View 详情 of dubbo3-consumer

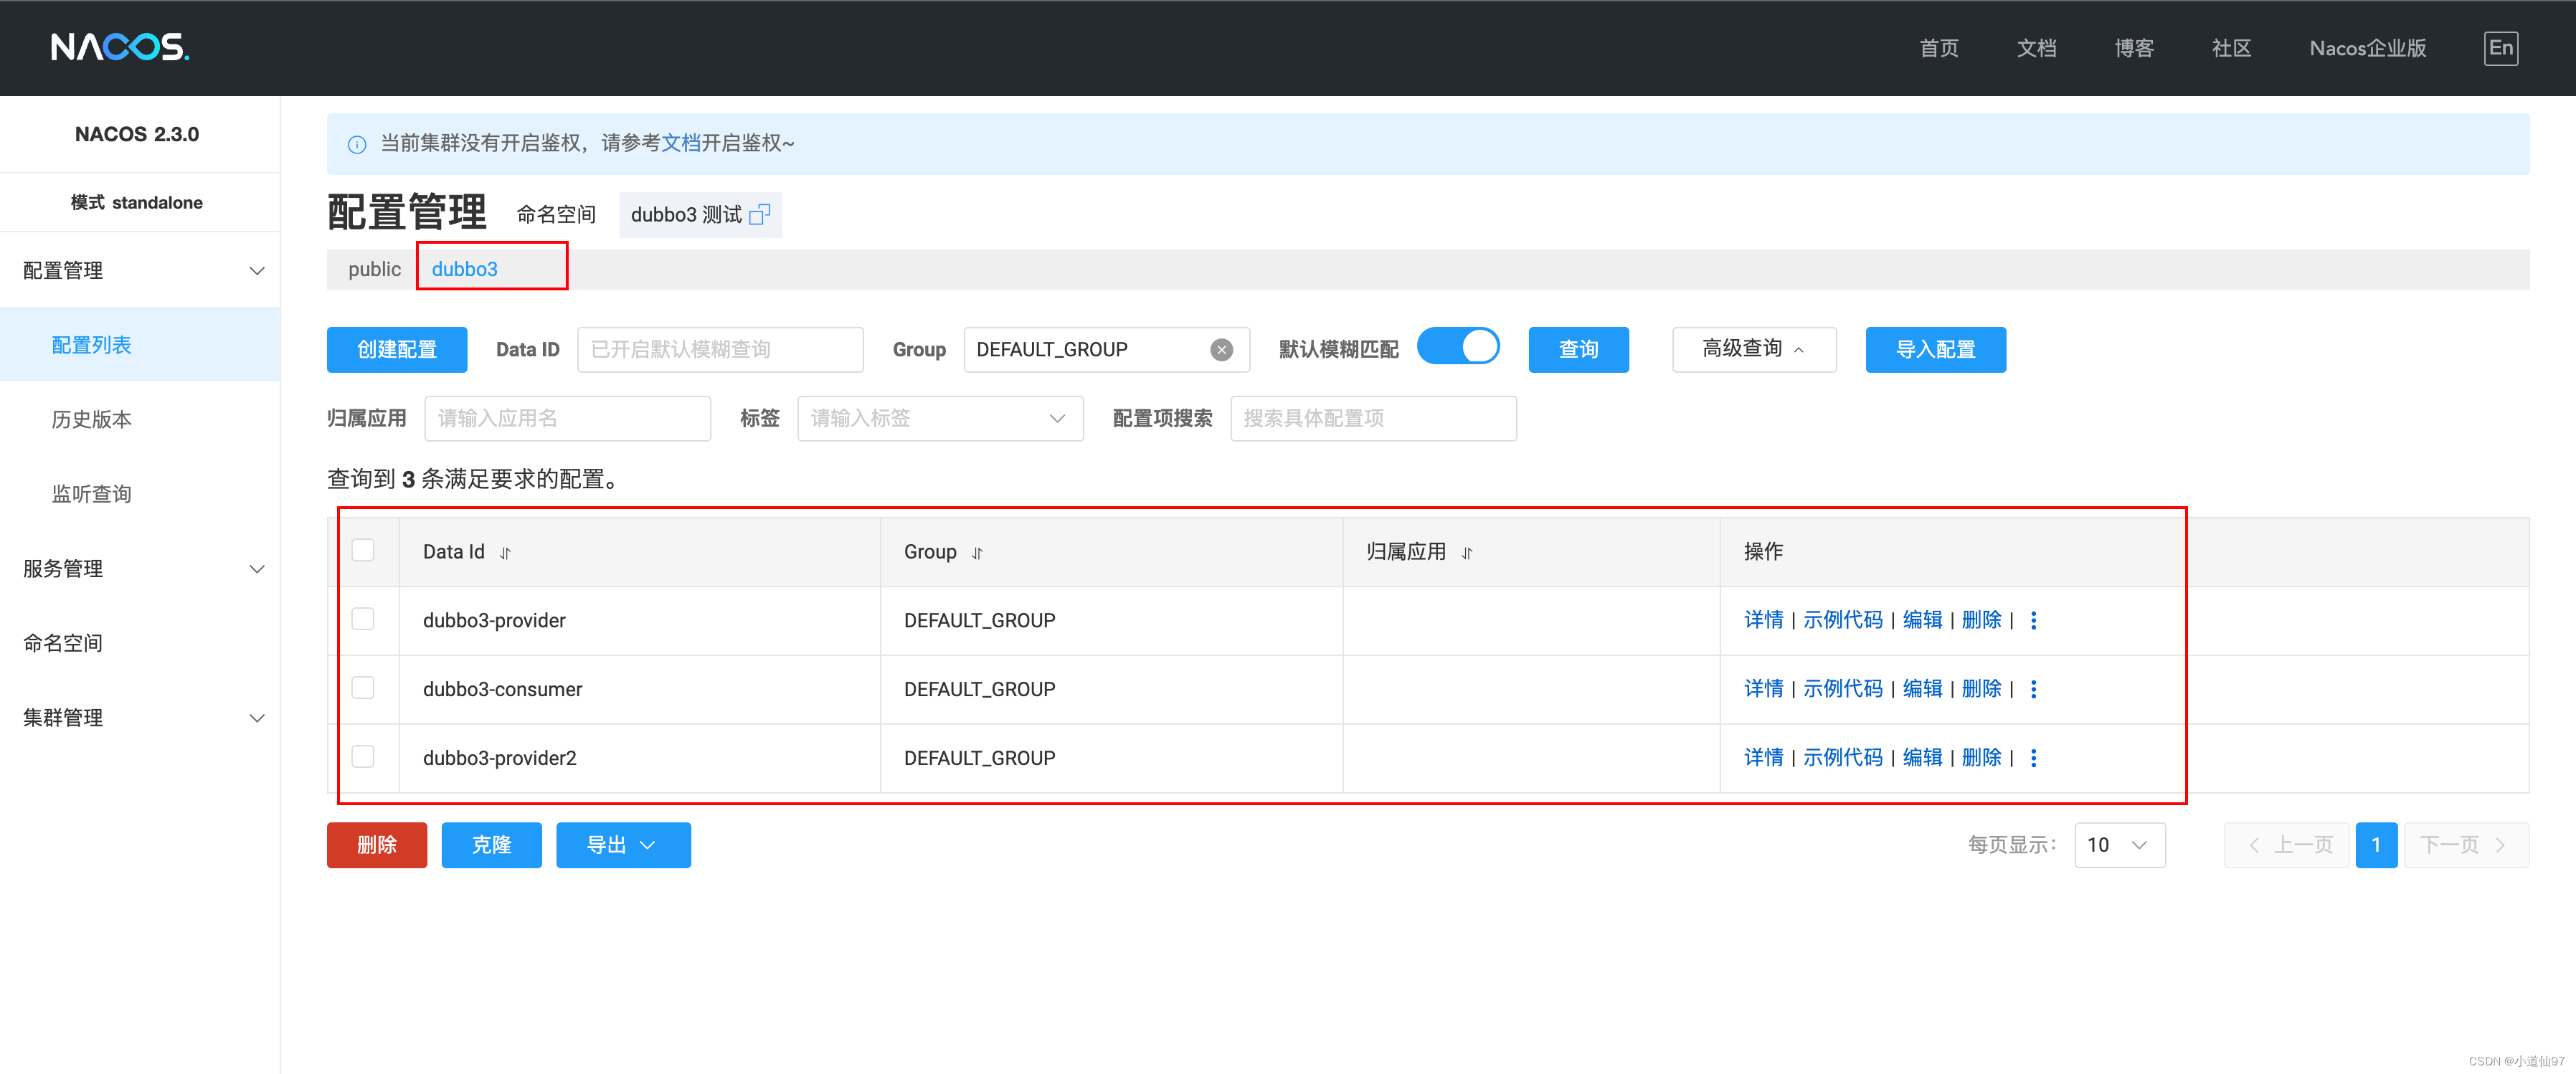tap(1763, 689)
